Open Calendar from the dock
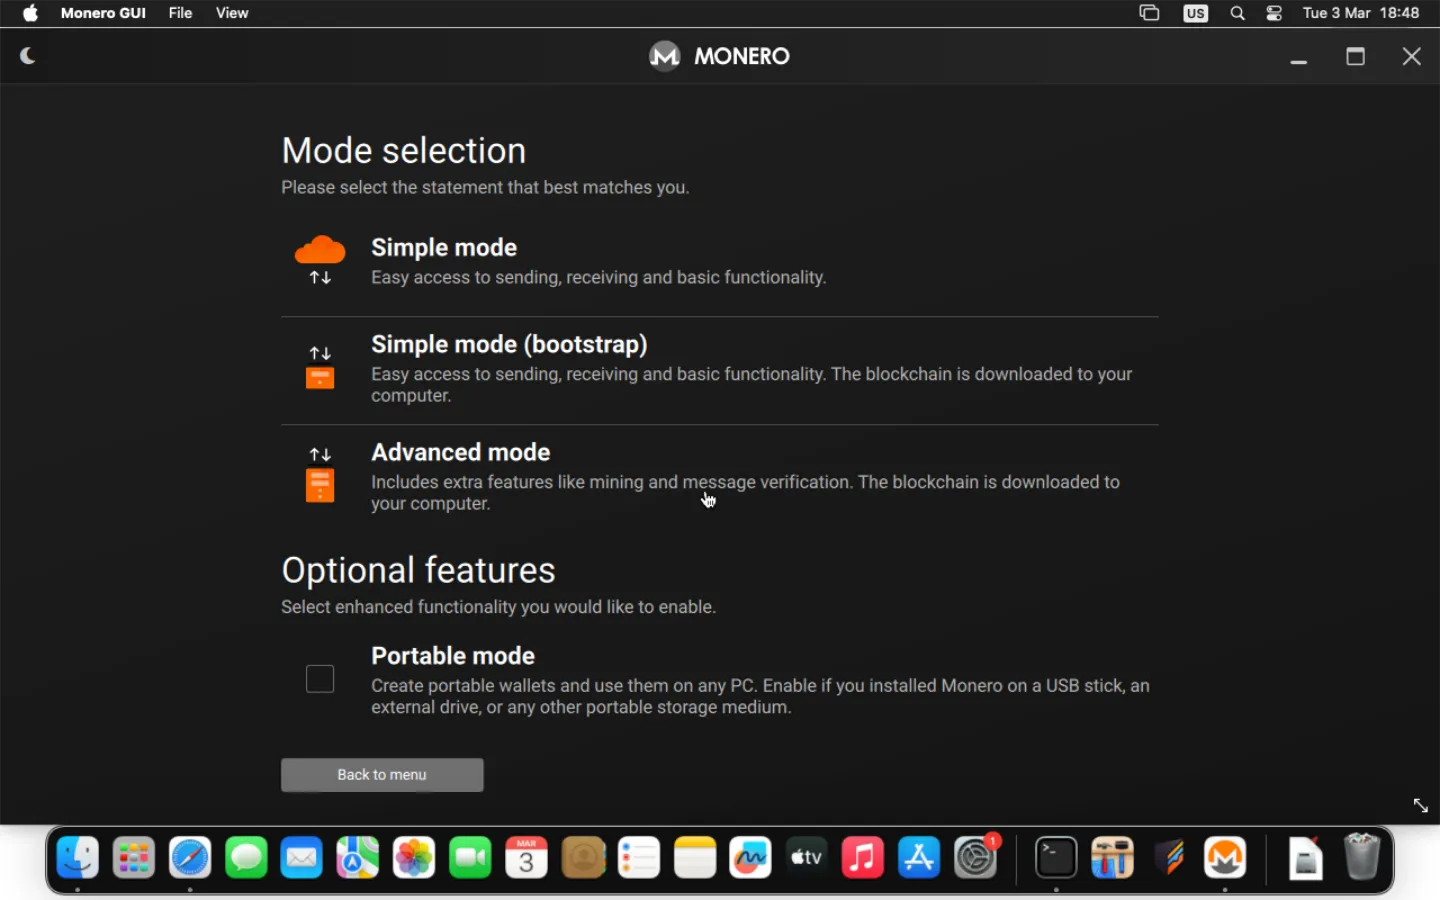The width and height of the screenshot is (1440, 900). click(x=527, y=858)
